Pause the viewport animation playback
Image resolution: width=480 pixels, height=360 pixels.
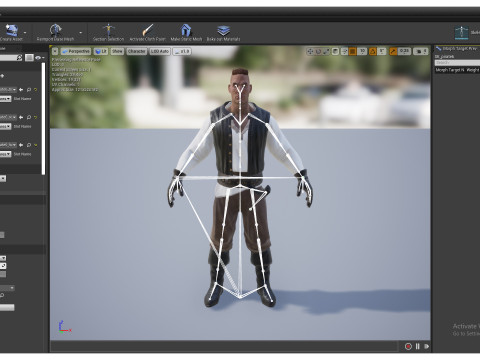point(417,347)
